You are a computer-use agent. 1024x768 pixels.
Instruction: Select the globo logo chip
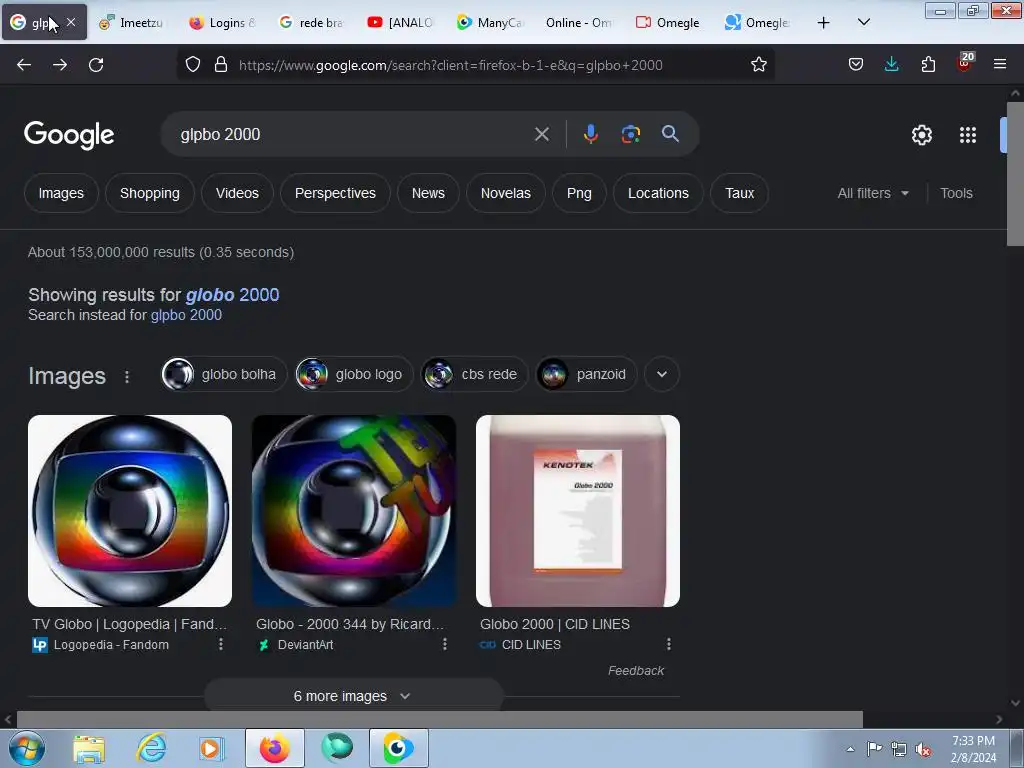coord(354,374)
